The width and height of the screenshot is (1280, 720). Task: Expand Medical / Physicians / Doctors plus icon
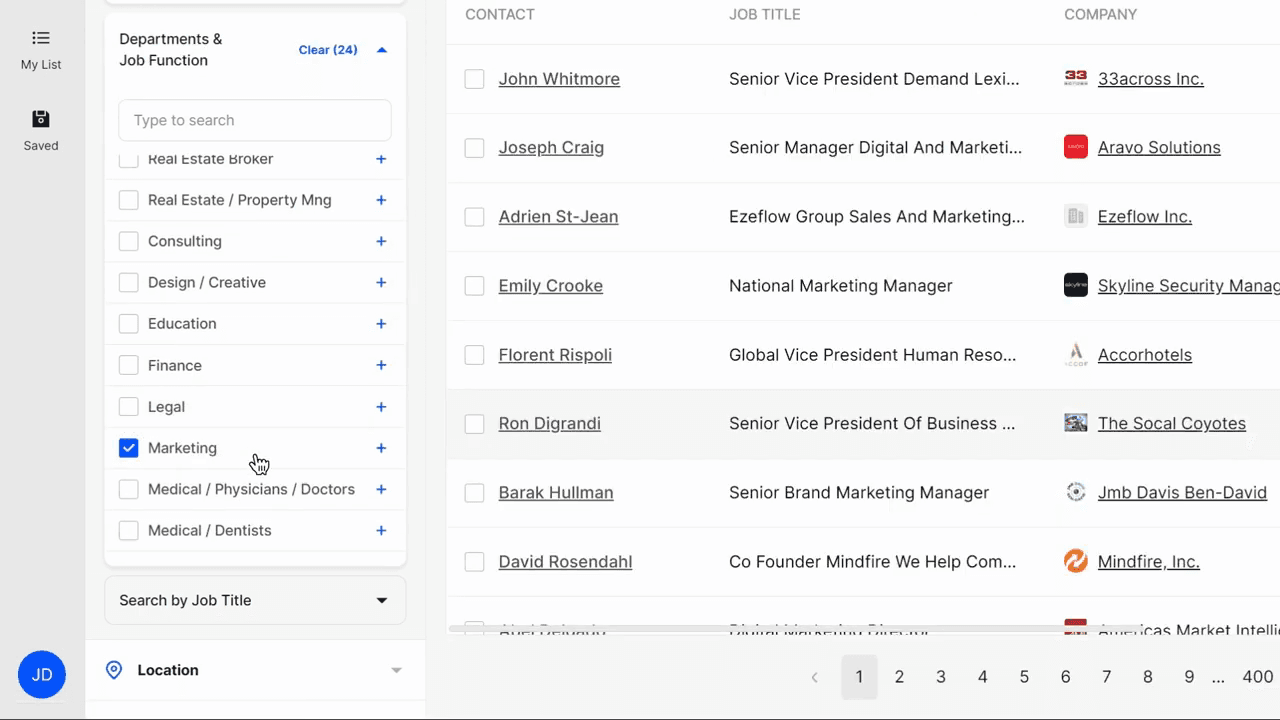(381, 489)
